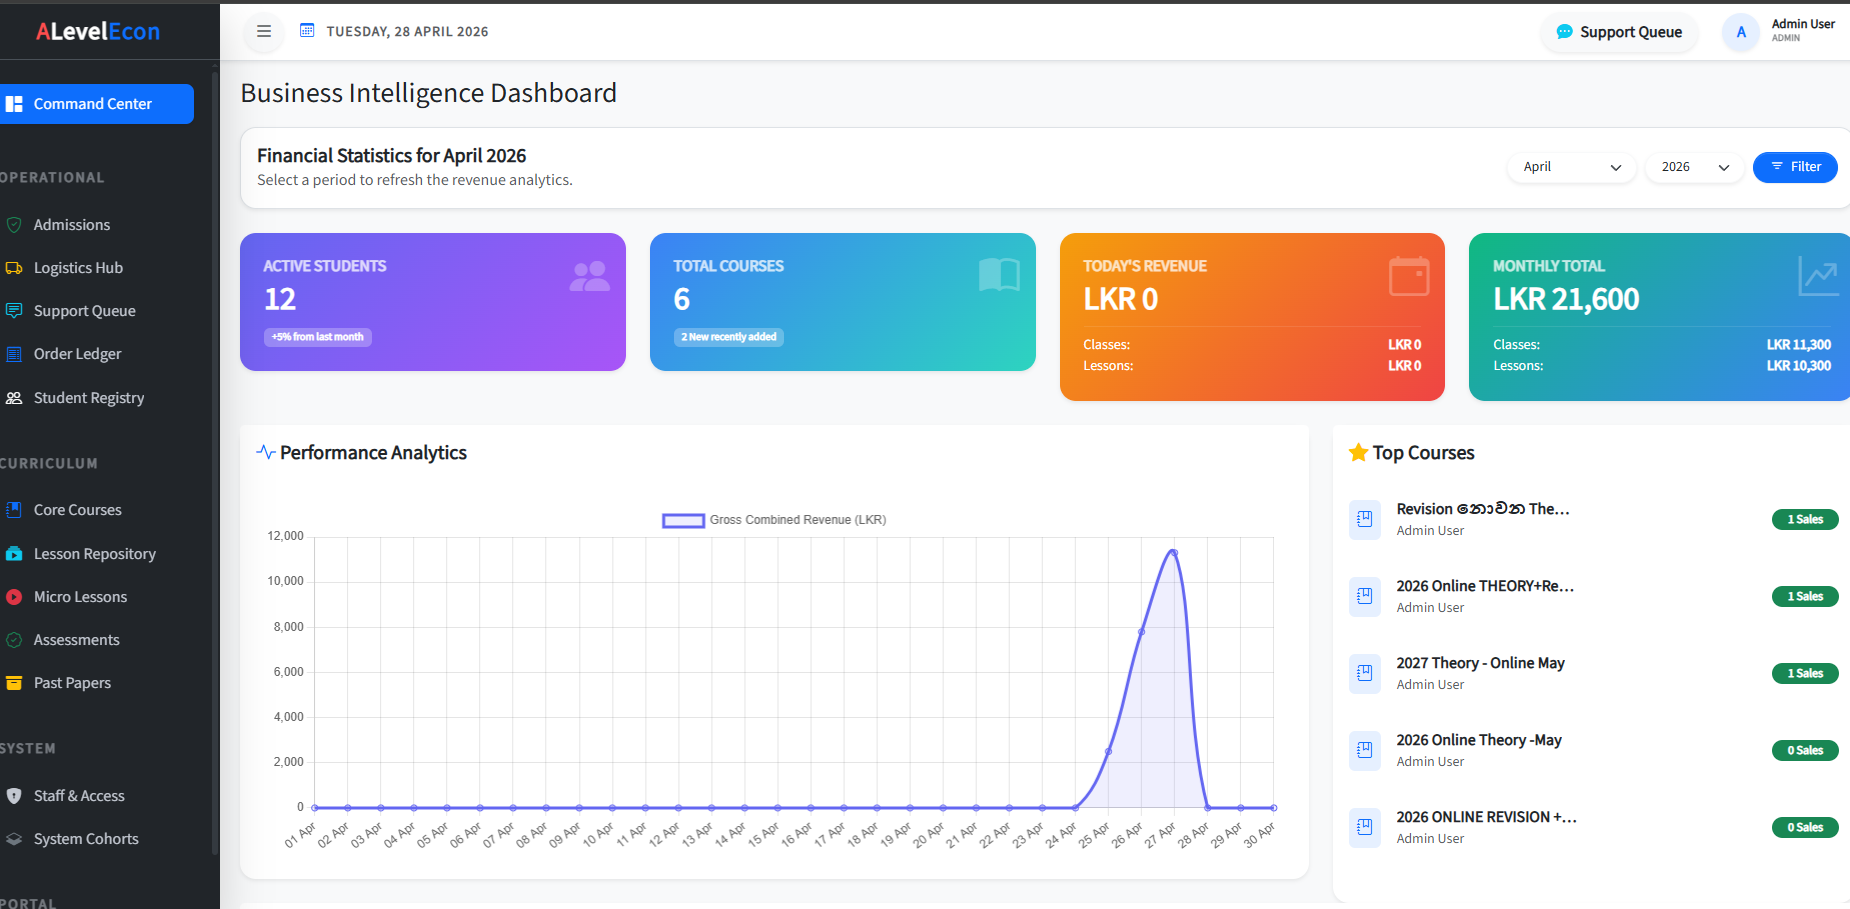Click the 25 Apr chart data point
1850x909 pixels.
[1108, 752]
